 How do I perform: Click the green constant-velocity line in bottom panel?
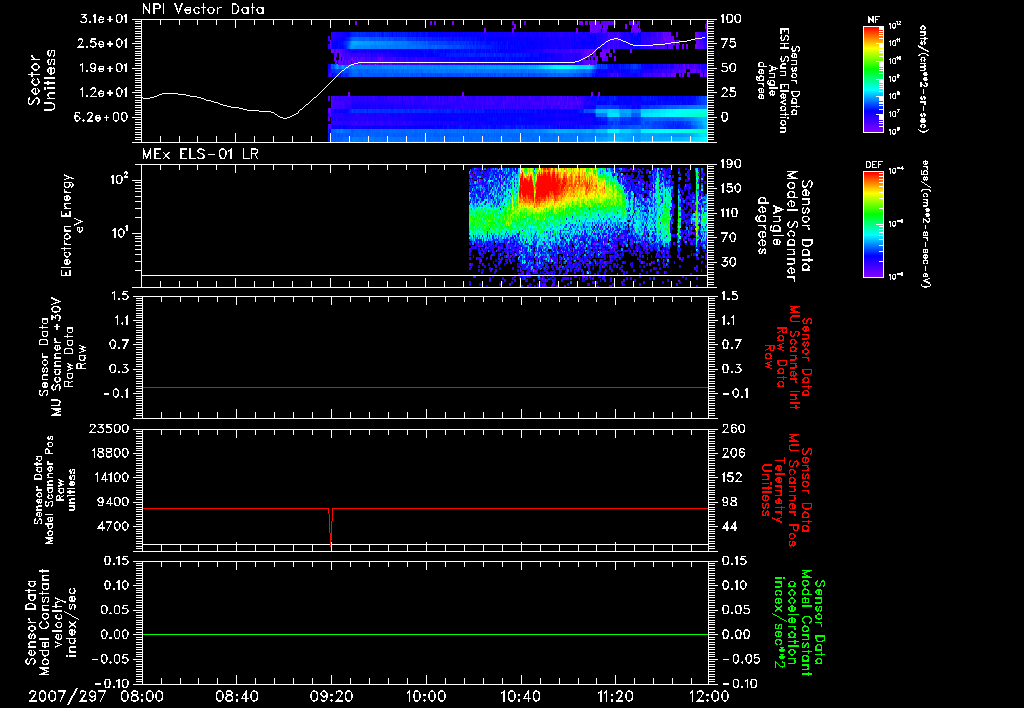click(x=425, y=634)
